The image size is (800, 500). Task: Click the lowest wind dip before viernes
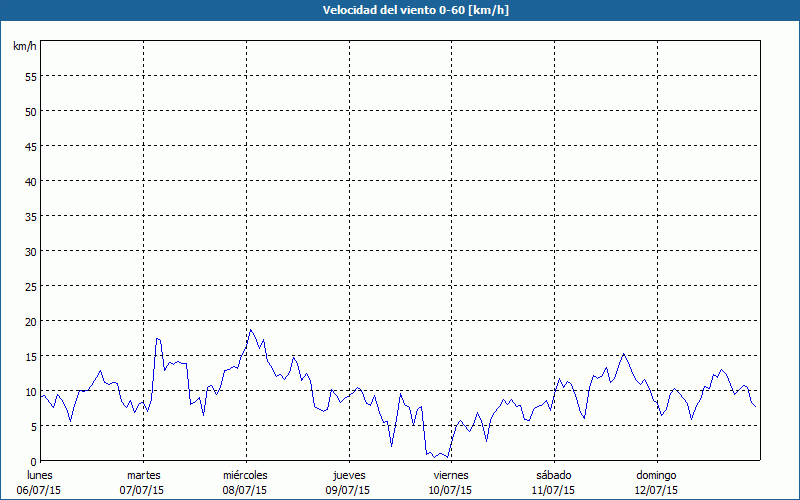point(431,457)
